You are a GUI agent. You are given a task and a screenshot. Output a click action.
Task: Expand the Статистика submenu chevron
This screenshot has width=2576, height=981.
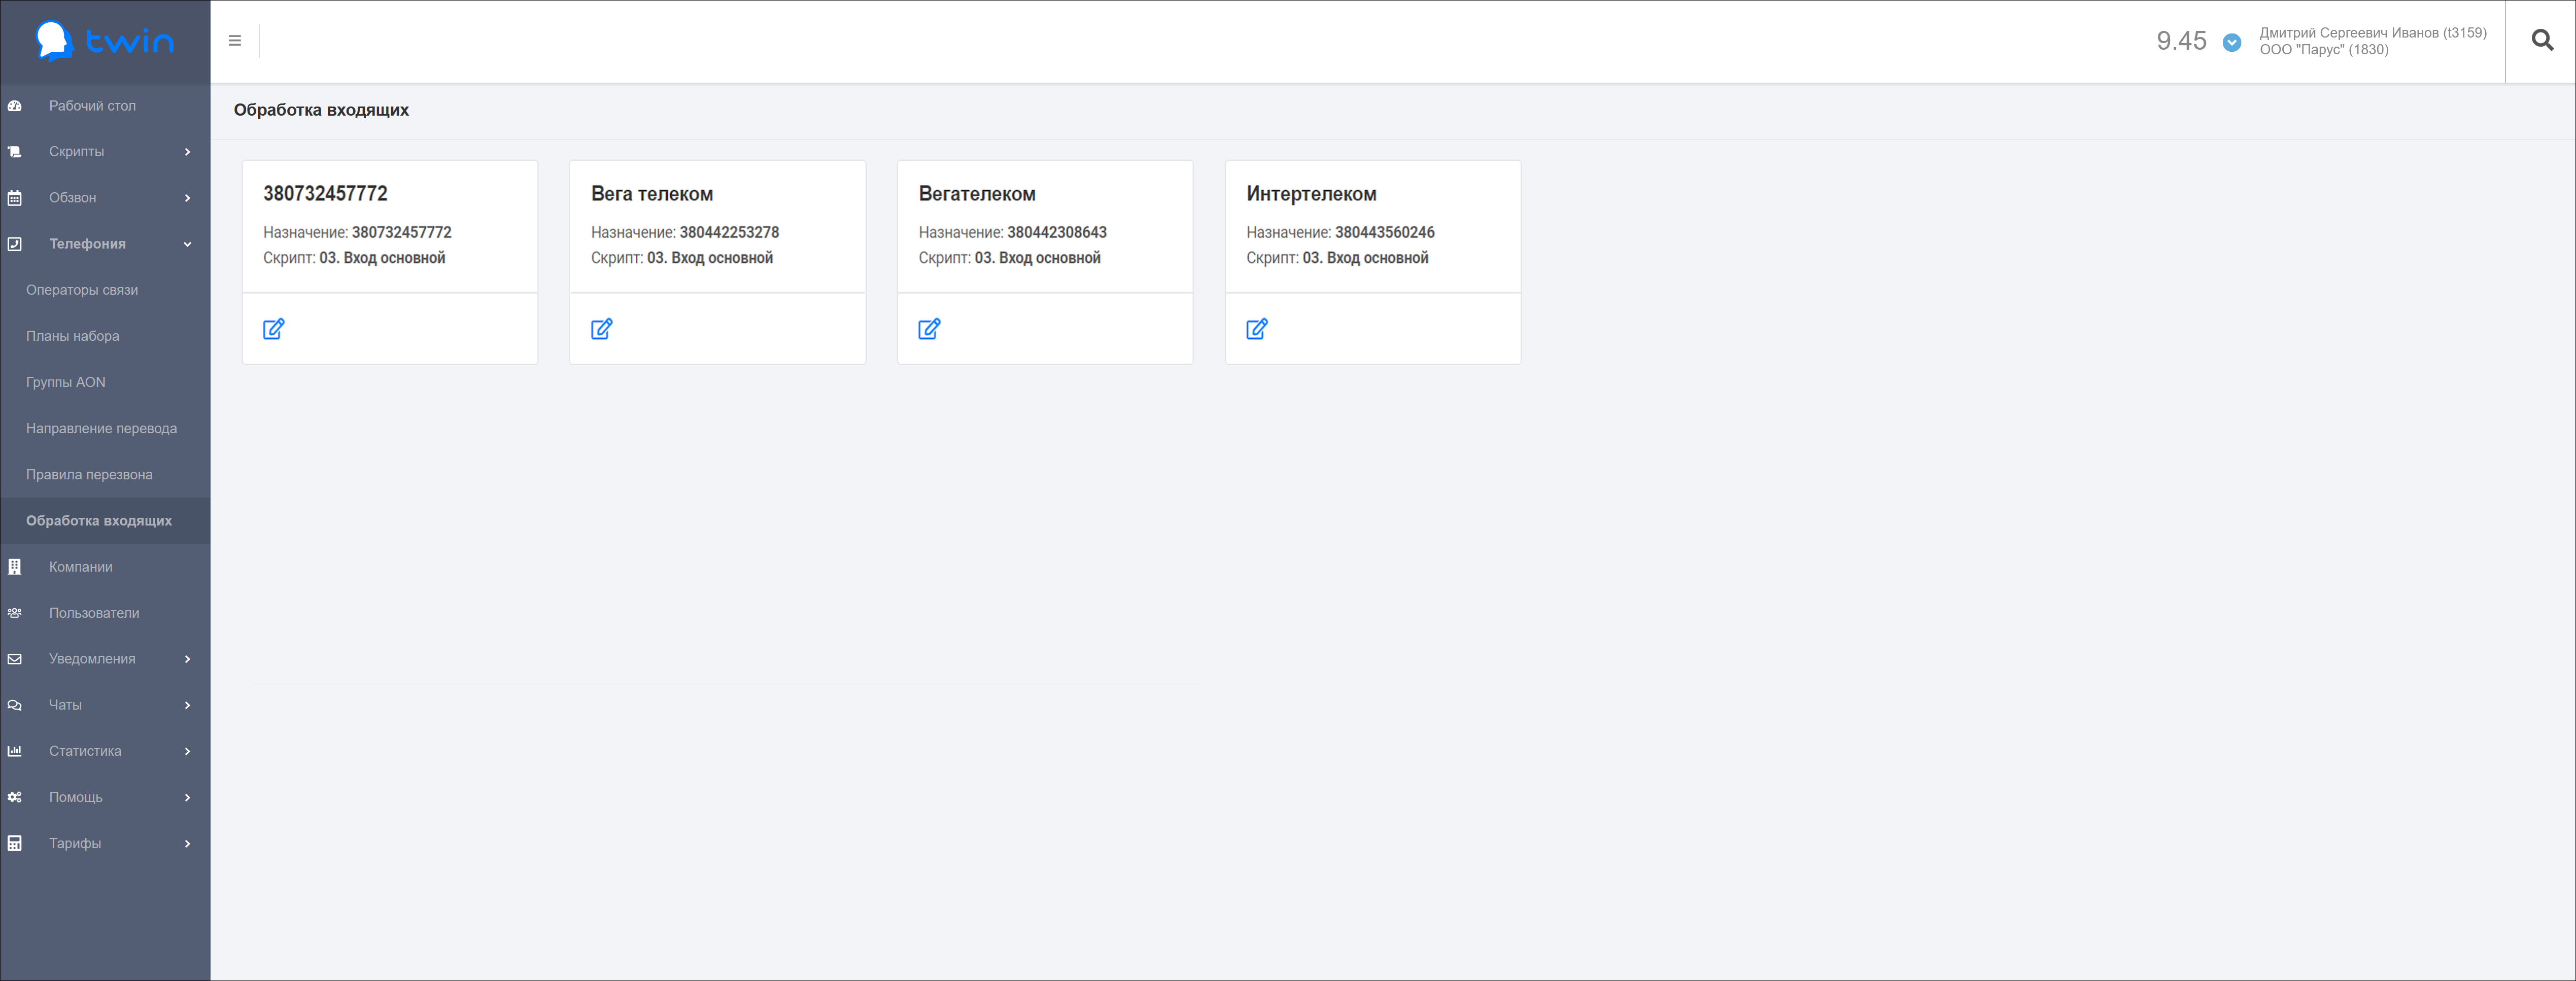[187, 751]
